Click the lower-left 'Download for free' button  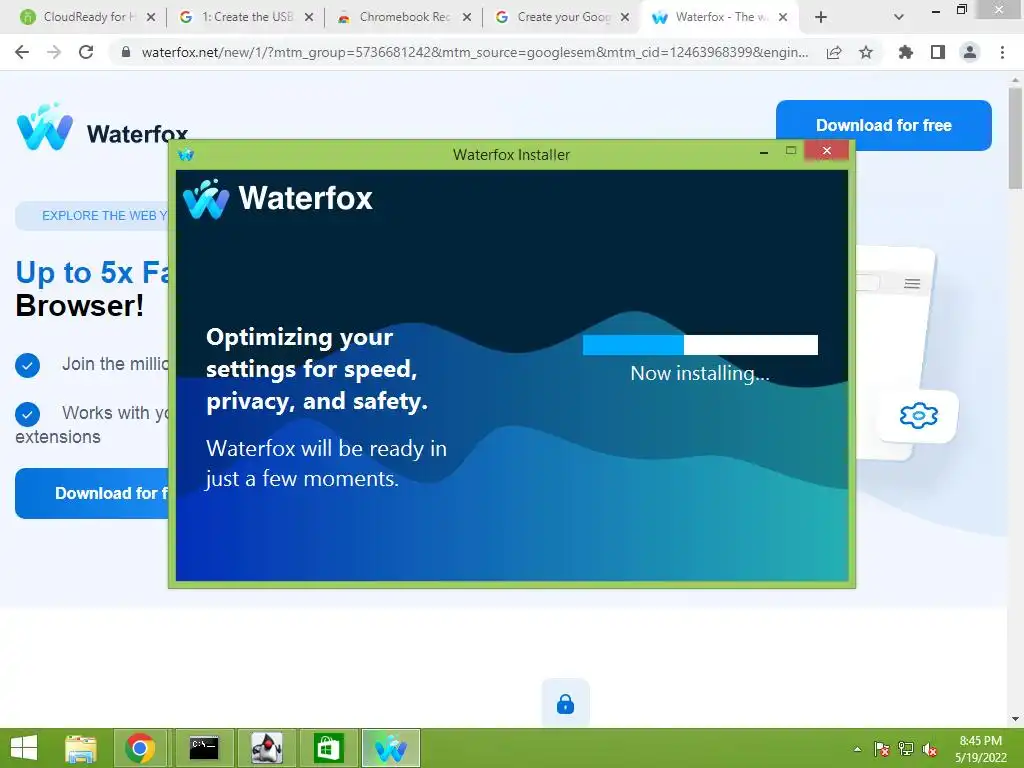[92, 493]
